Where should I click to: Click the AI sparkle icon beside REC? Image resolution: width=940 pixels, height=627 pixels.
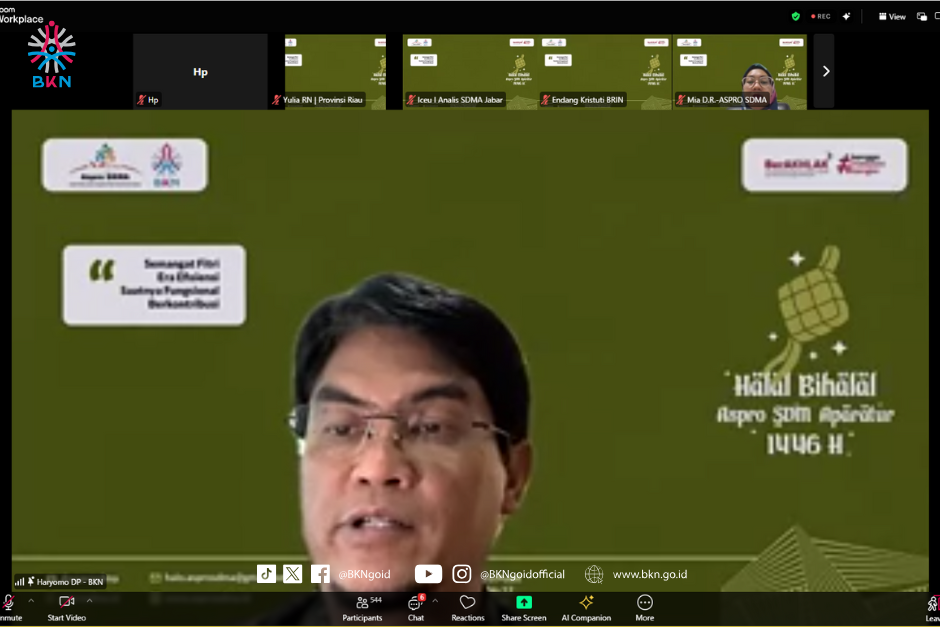point(846,16)
